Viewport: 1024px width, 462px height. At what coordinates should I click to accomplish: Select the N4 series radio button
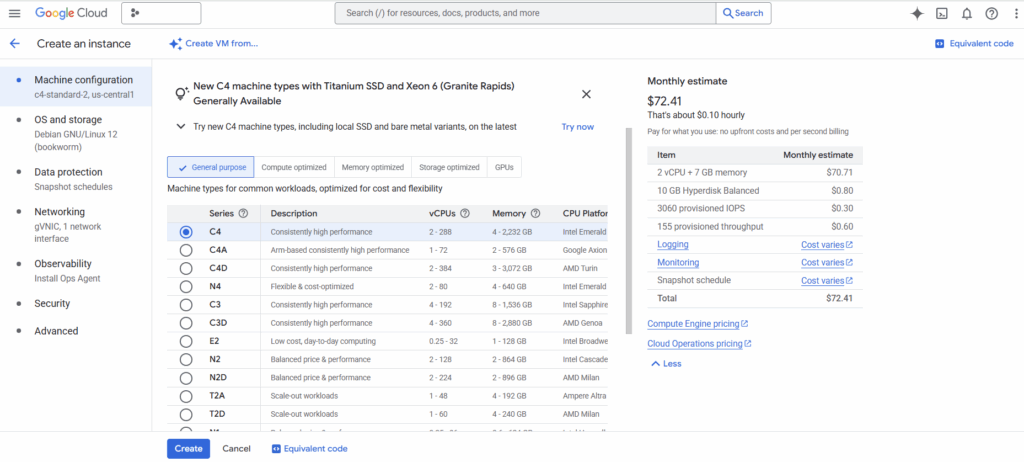[186, 286]
